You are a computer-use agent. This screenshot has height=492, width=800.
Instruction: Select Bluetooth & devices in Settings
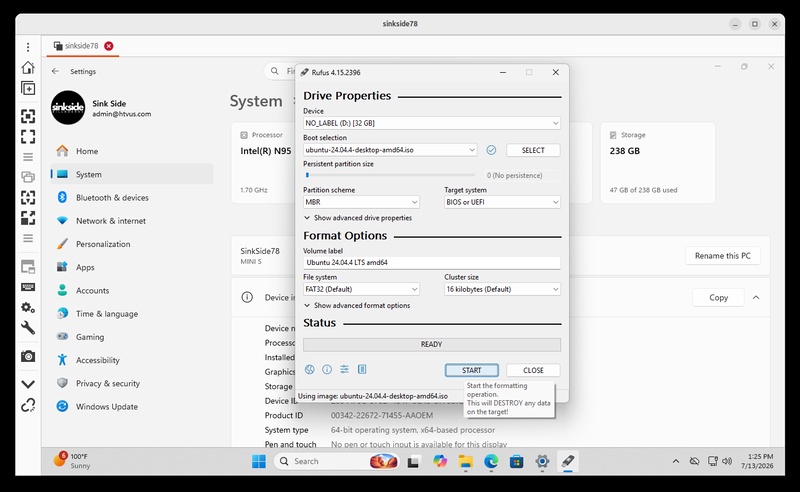132,198
